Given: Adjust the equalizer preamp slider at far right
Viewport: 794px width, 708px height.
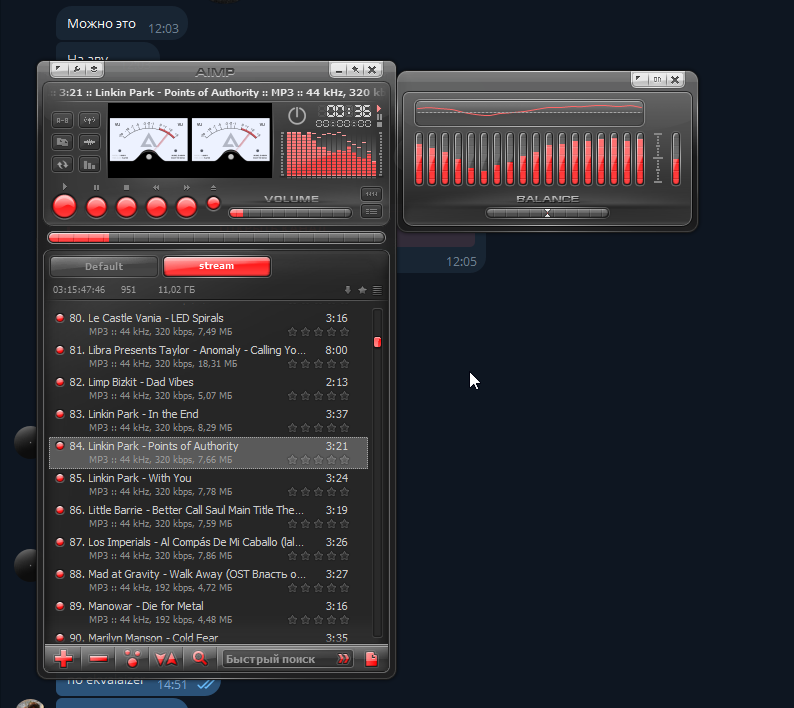Looking at the screenshot, I should [676, 159].
